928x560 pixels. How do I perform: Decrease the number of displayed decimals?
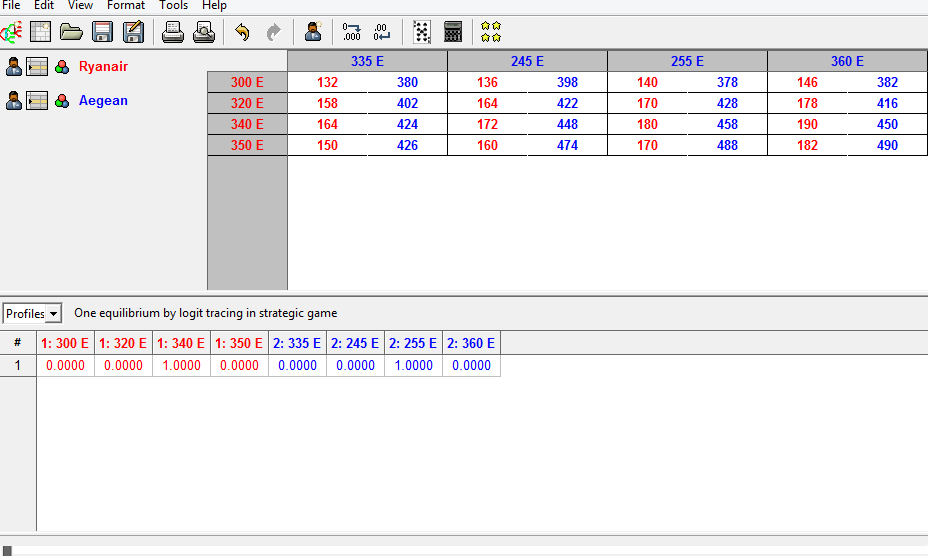point(382,32)
